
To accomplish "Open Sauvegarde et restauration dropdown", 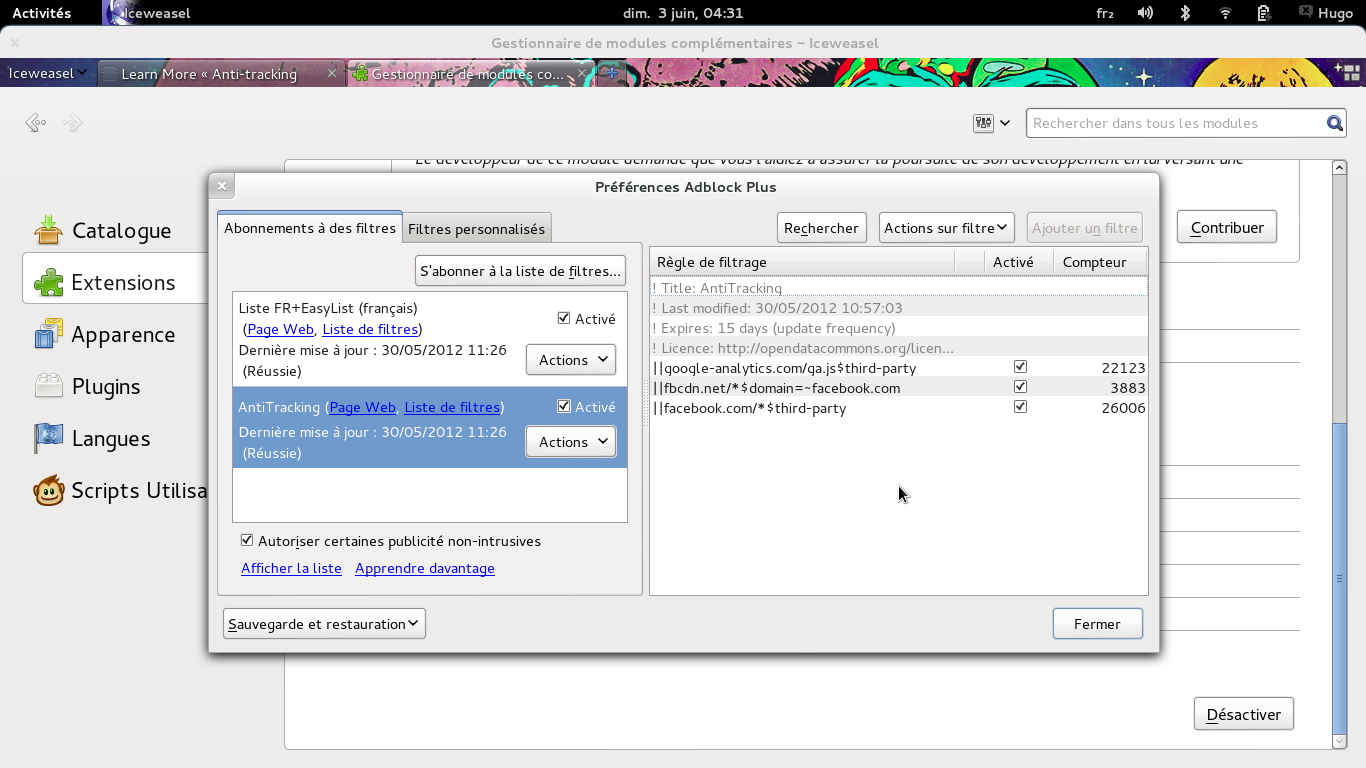I will 324,624.
